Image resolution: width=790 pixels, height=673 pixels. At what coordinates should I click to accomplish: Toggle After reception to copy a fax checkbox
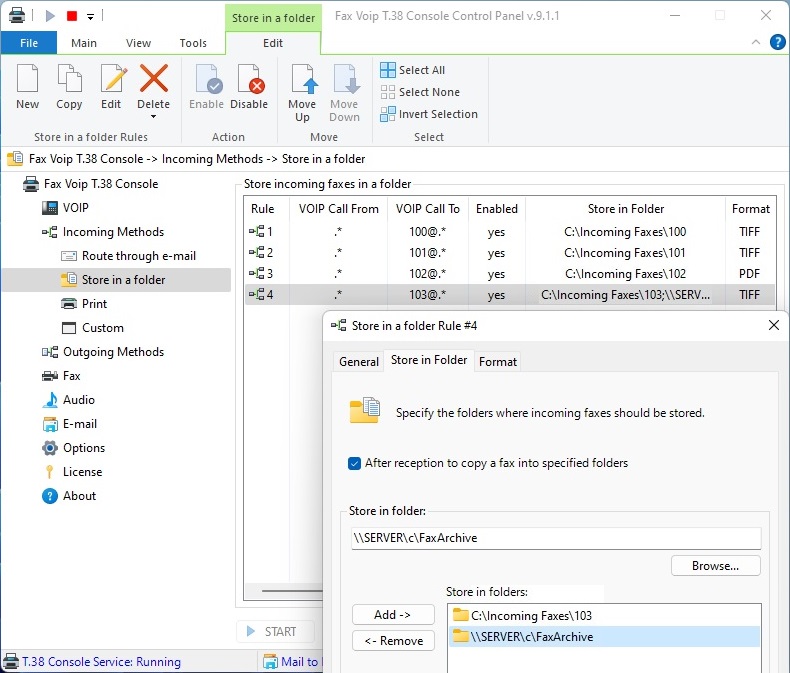coord(354,463)
